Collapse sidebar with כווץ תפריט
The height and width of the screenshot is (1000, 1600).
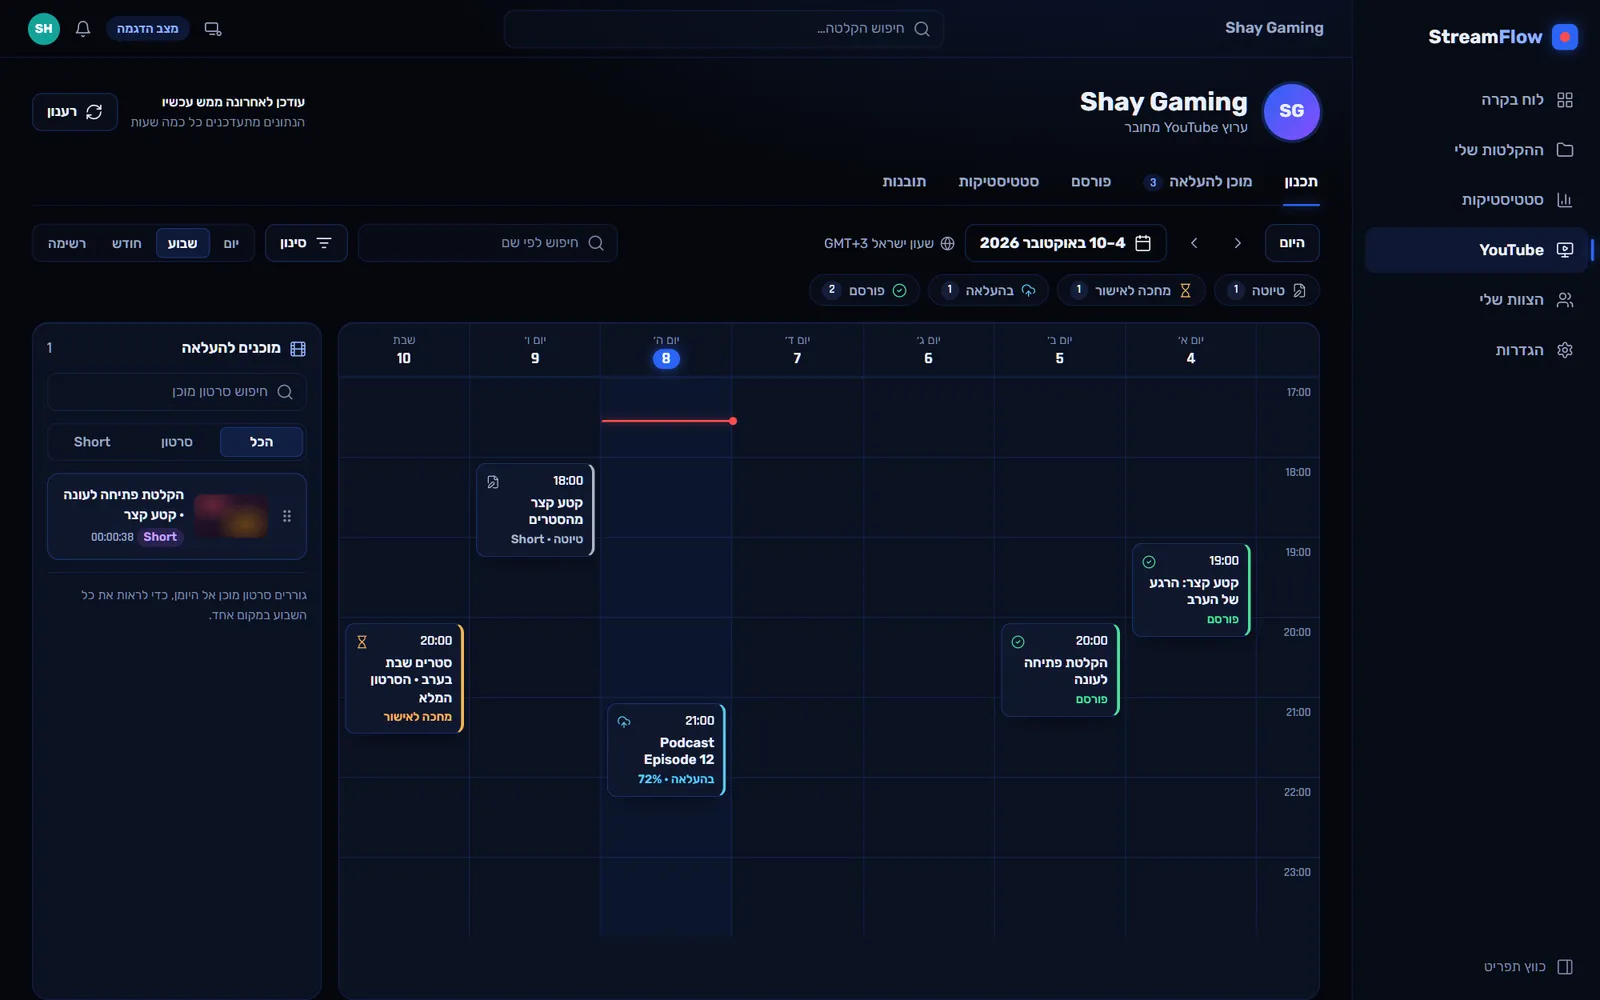pos(1528,967)
